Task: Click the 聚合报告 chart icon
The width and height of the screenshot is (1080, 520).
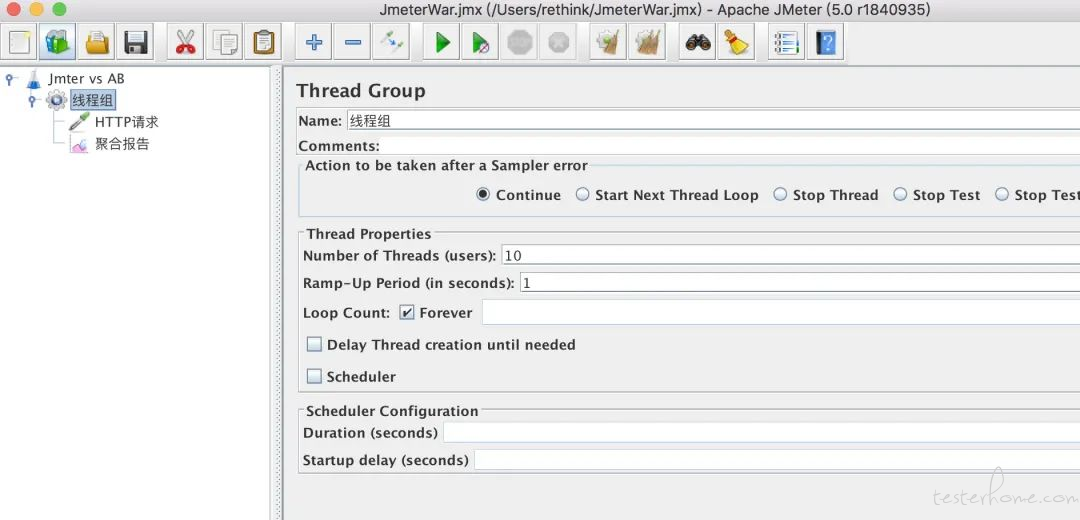Action: click(x=79, y=144)
